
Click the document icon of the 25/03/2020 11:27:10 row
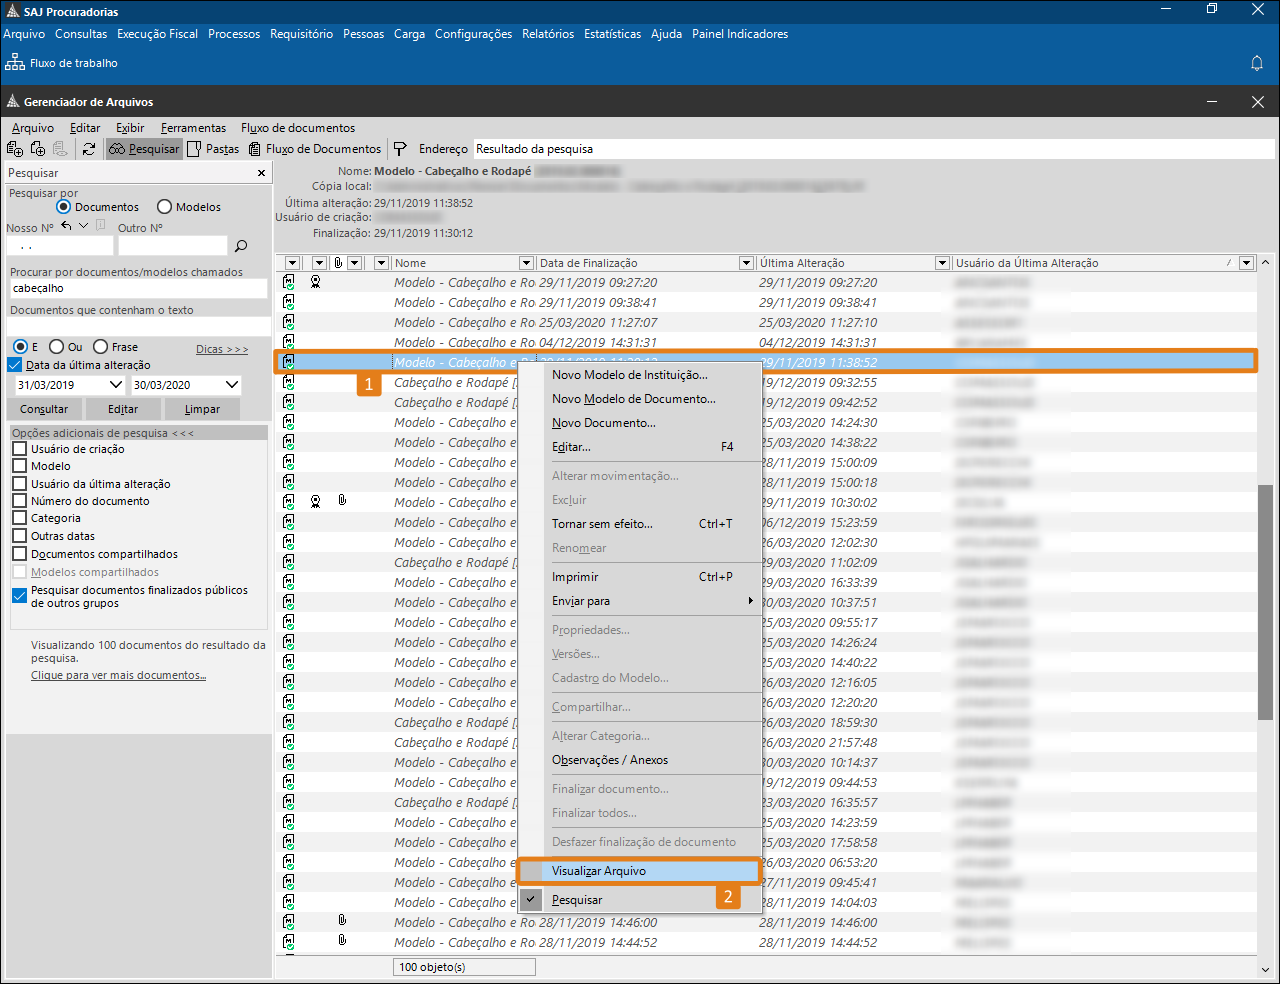[289, 322]
